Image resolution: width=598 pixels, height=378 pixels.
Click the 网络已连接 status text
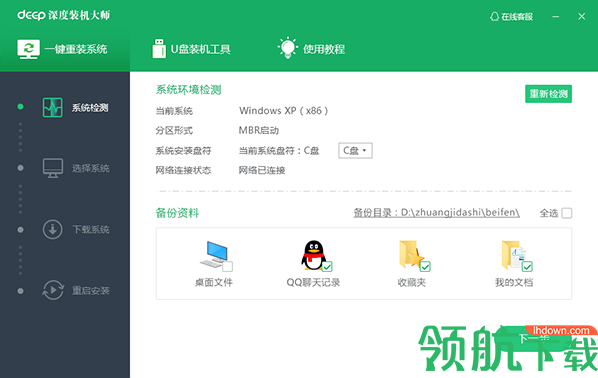262,170
